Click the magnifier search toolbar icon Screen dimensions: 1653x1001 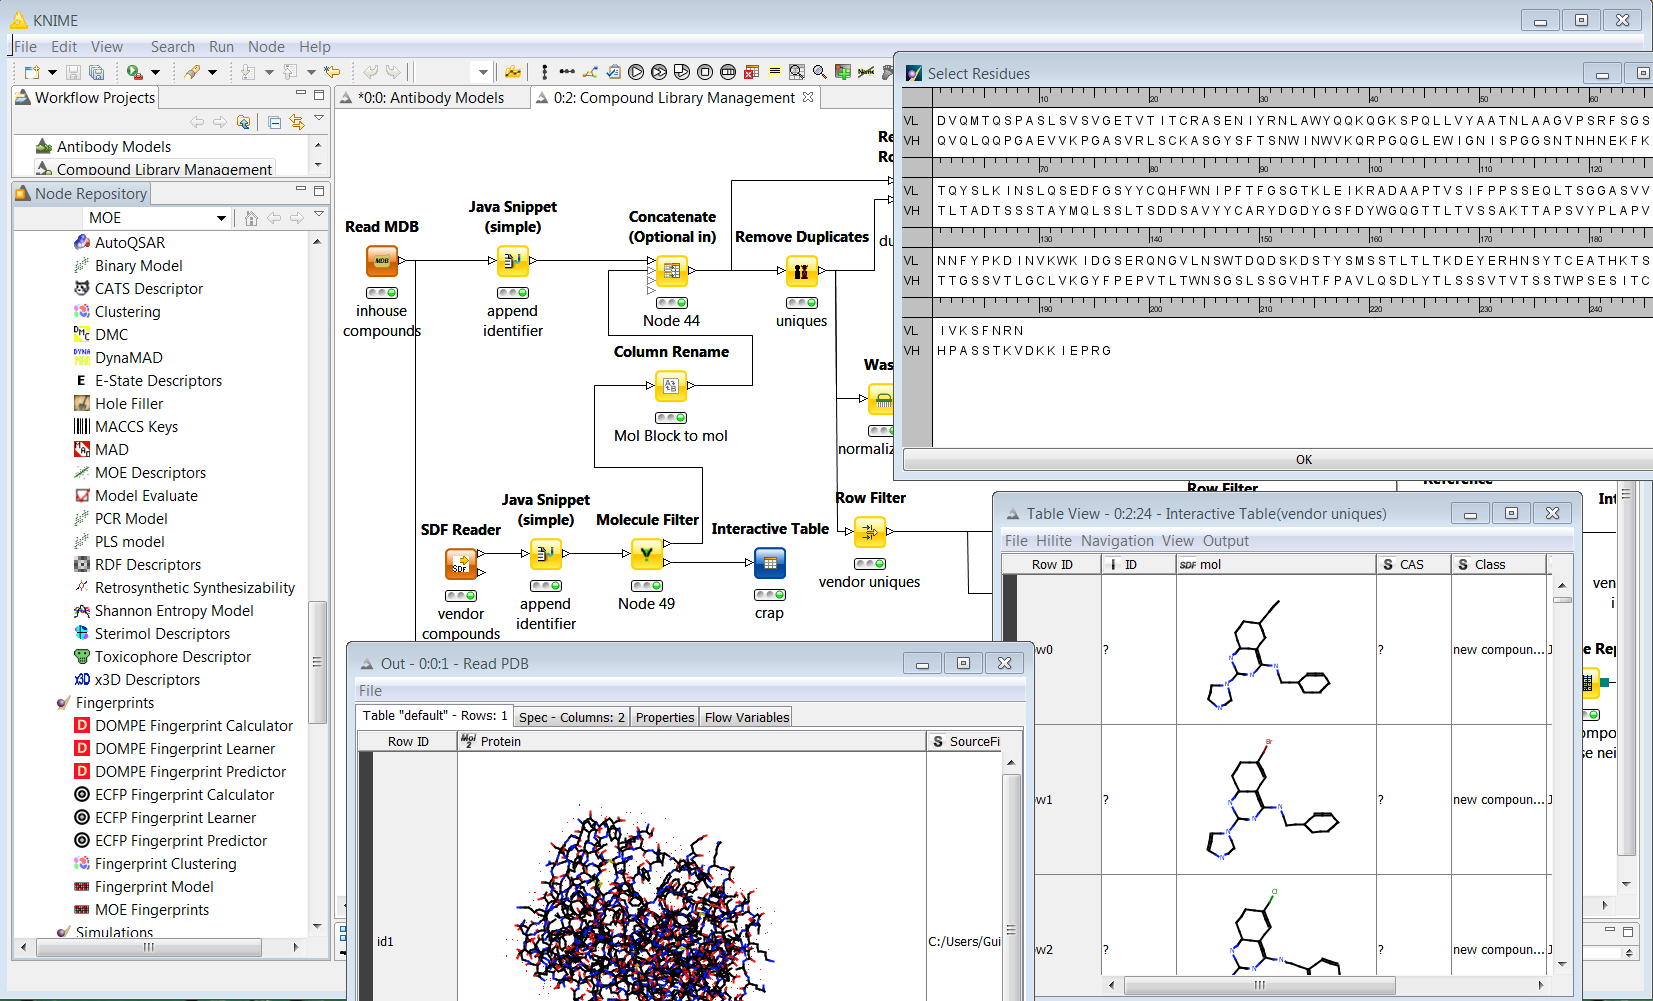[820, 72]
